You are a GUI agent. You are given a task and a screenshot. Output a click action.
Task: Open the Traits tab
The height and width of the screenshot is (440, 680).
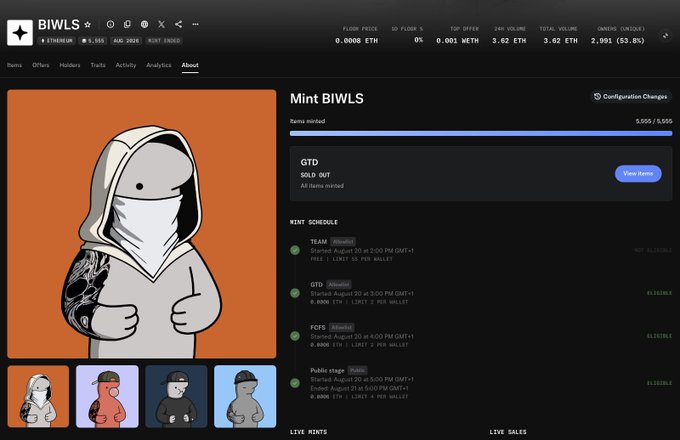click(x=98, y=65)
